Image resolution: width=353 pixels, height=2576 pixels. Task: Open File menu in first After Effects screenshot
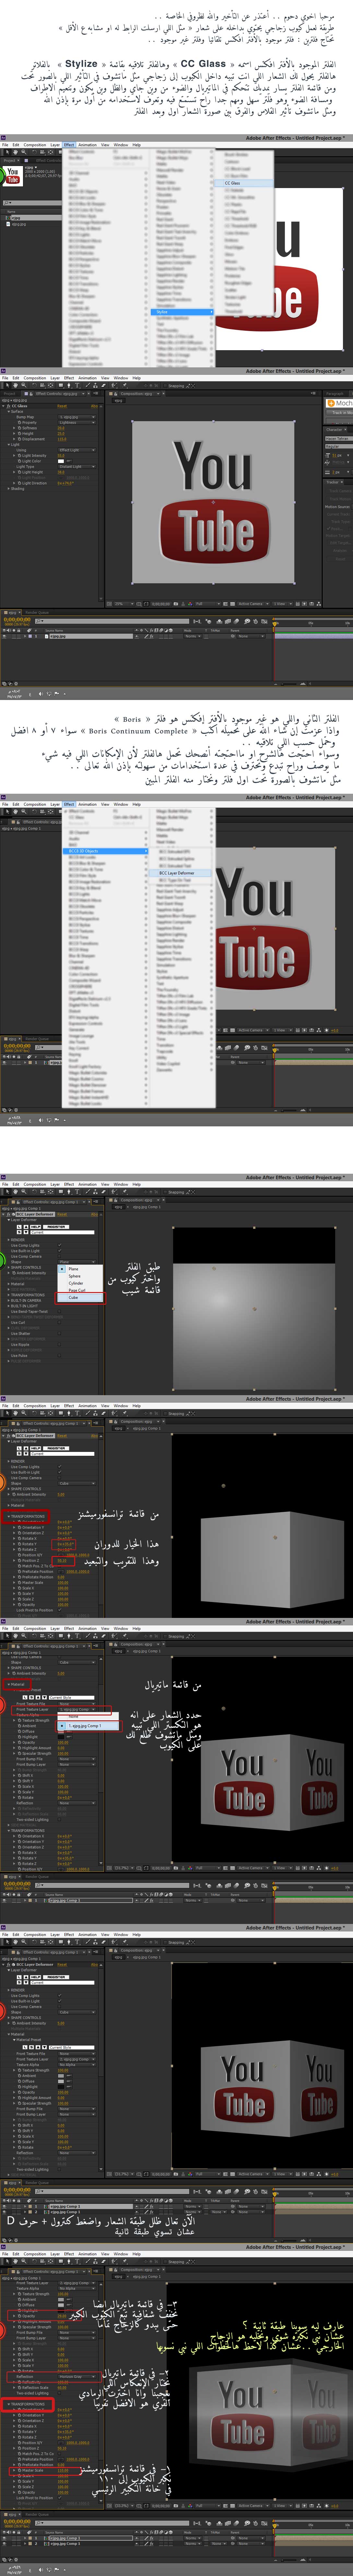point(5,145)
